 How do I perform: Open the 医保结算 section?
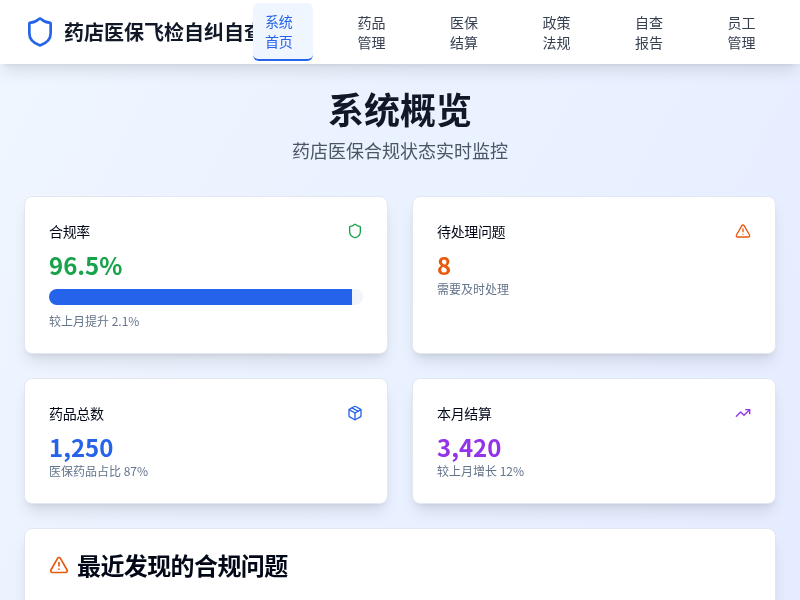(x=463, y=31)
